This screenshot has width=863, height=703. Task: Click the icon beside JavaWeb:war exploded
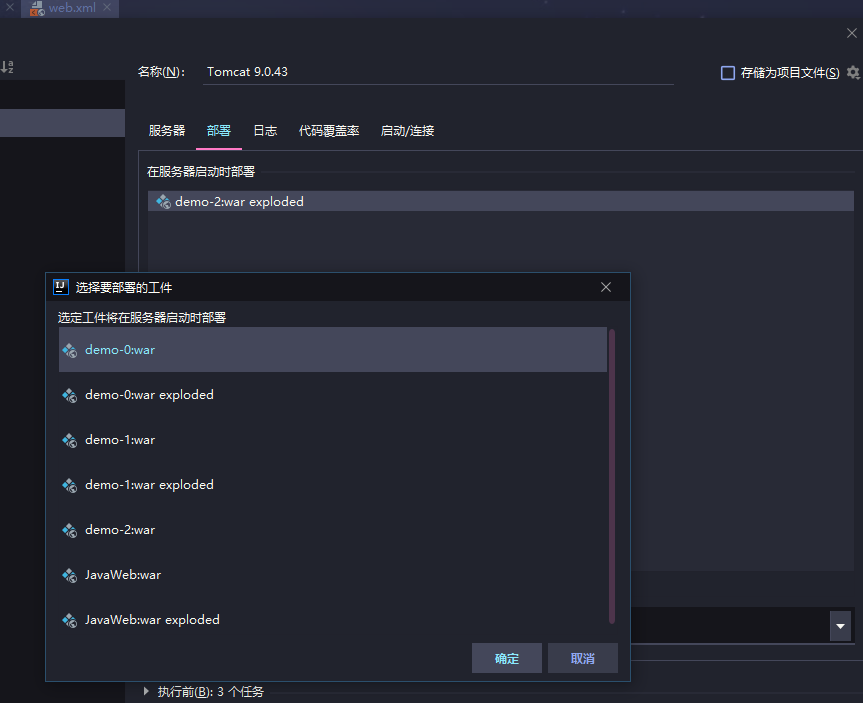pos(69,621)
